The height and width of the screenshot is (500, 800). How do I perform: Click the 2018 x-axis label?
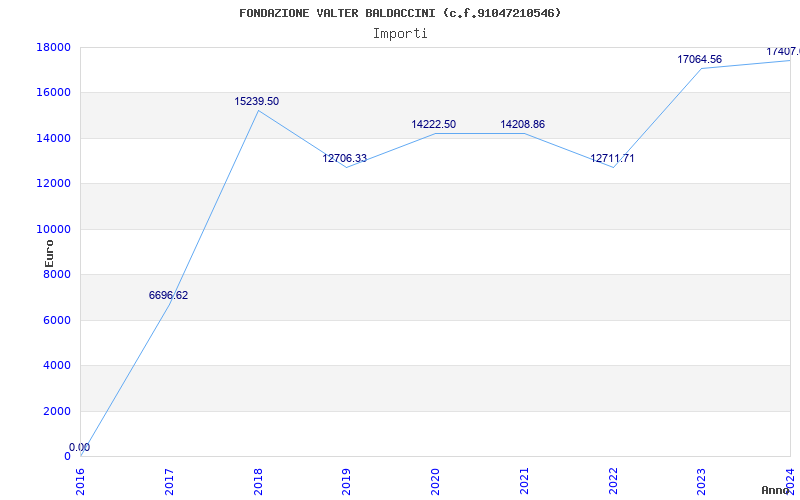[x=258, y=481]
